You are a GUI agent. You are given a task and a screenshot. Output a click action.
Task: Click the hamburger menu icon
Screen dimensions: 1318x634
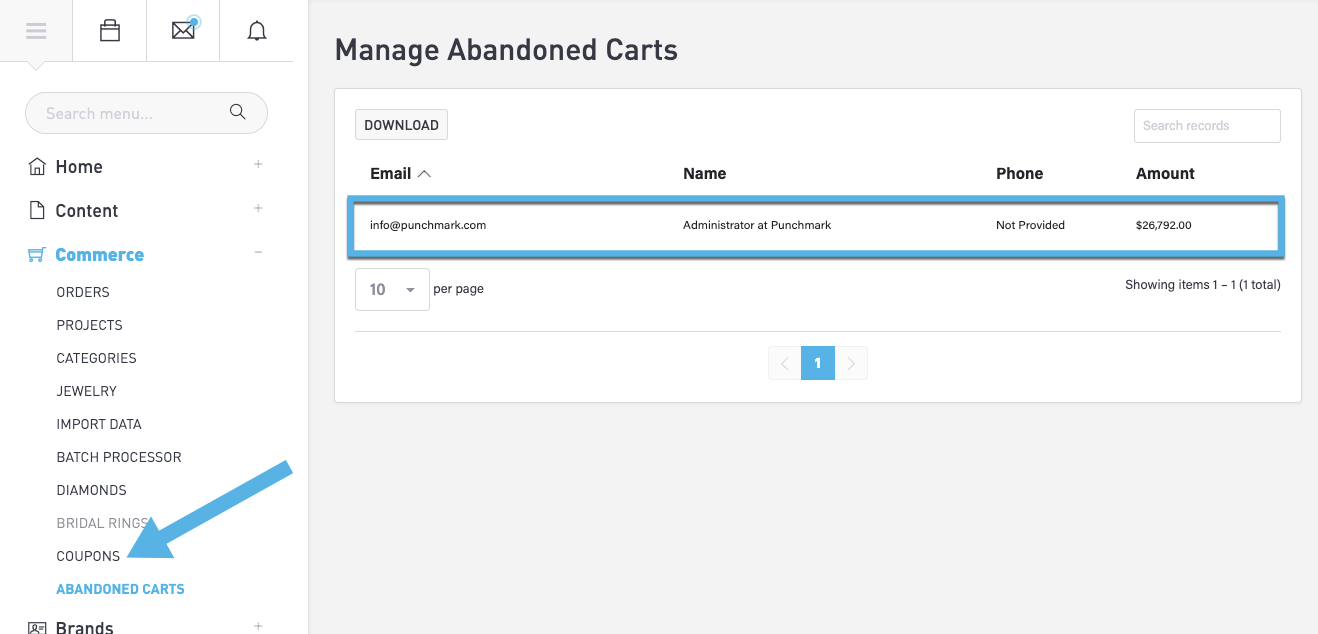click(x=36, y=31)
